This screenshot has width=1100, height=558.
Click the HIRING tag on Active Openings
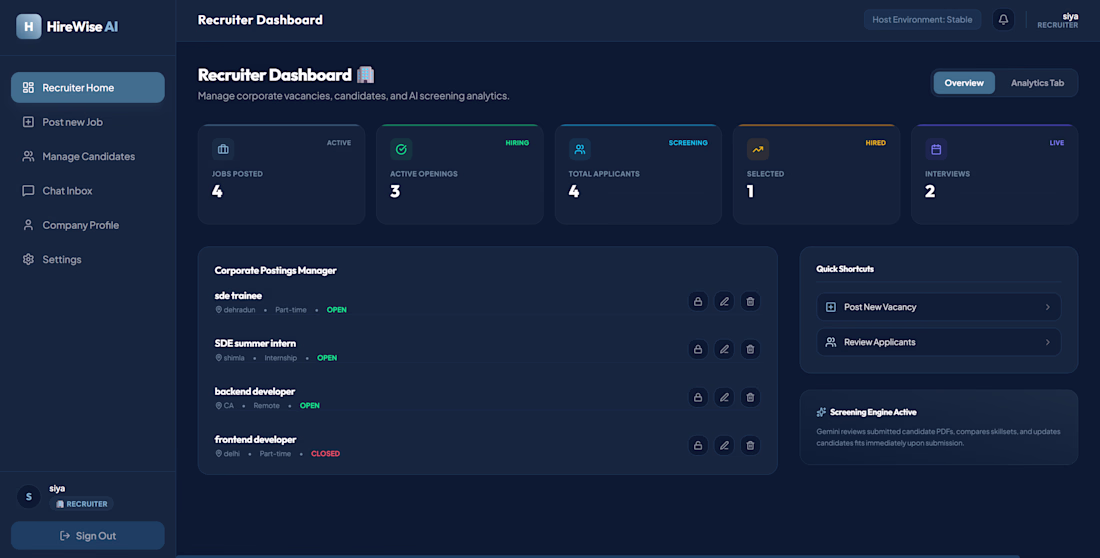tap(517, 142)
